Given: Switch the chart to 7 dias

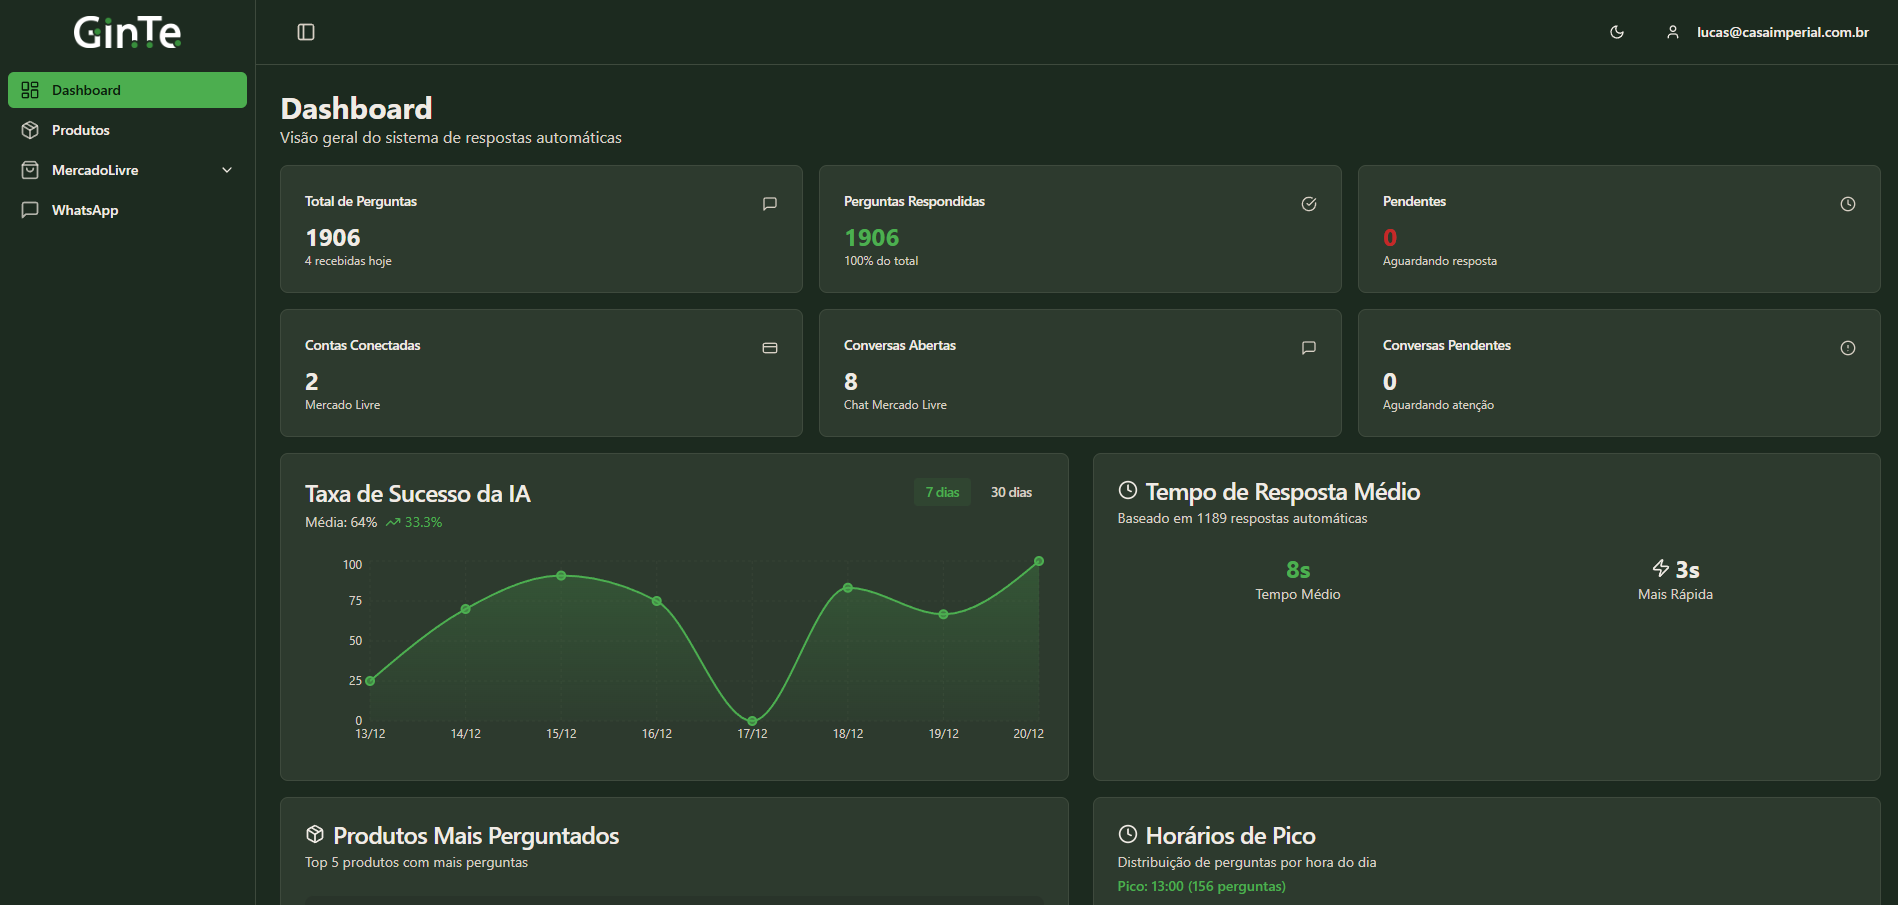Looking at the screenshot, I should [x=942, y=492].
